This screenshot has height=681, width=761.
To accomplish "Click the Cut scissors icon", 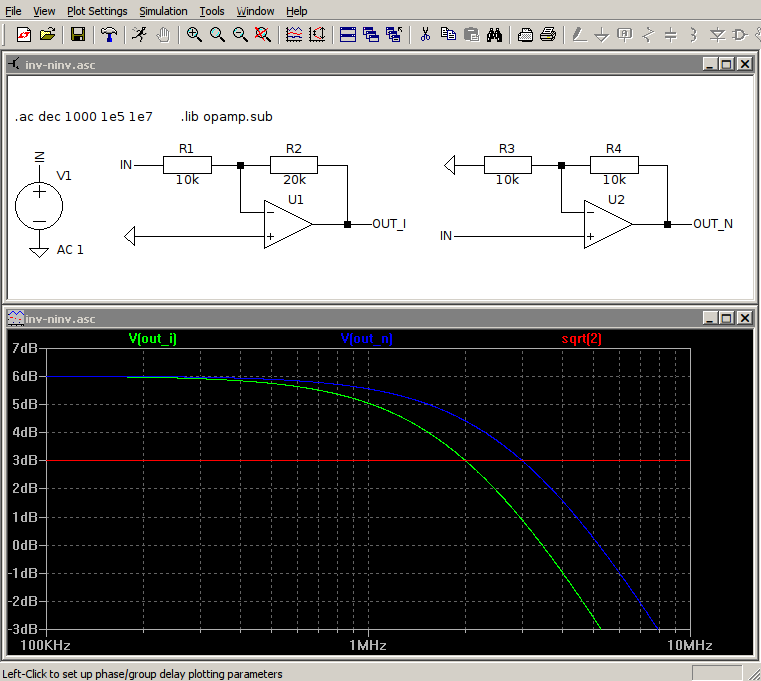I will [x=425, y=34].
